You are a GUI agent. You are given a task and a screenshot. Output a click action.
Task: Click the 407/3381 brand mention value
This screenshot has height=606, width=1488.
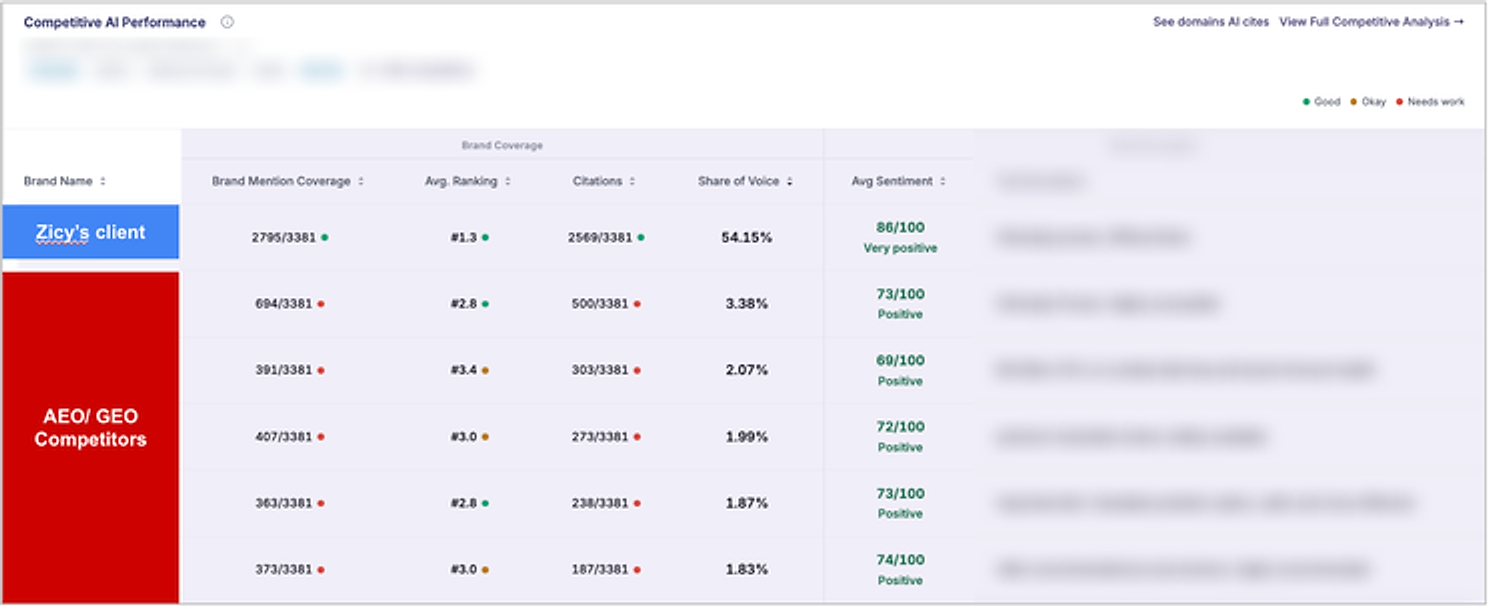[x=284, y=437]
